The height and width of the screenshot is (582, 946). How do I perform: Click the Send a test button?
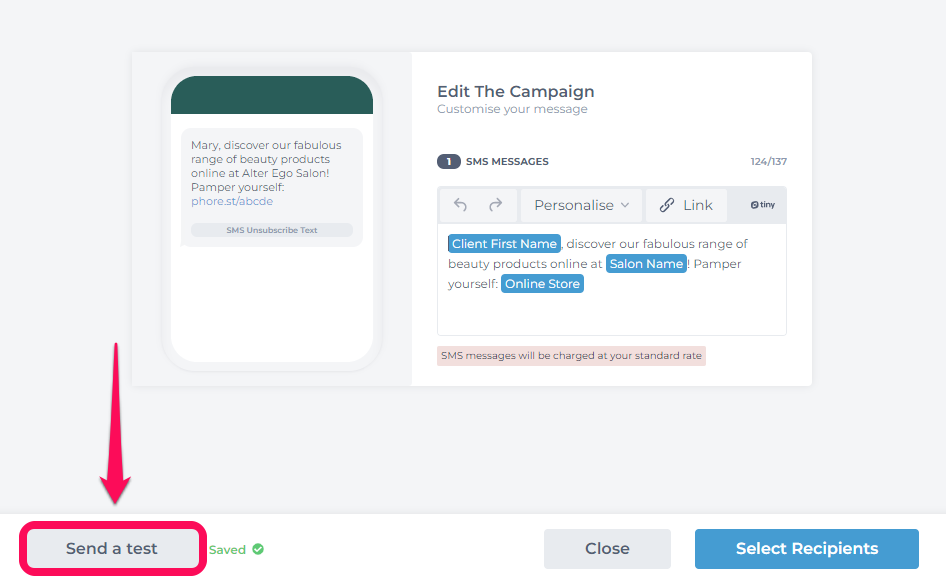(112, 548)
